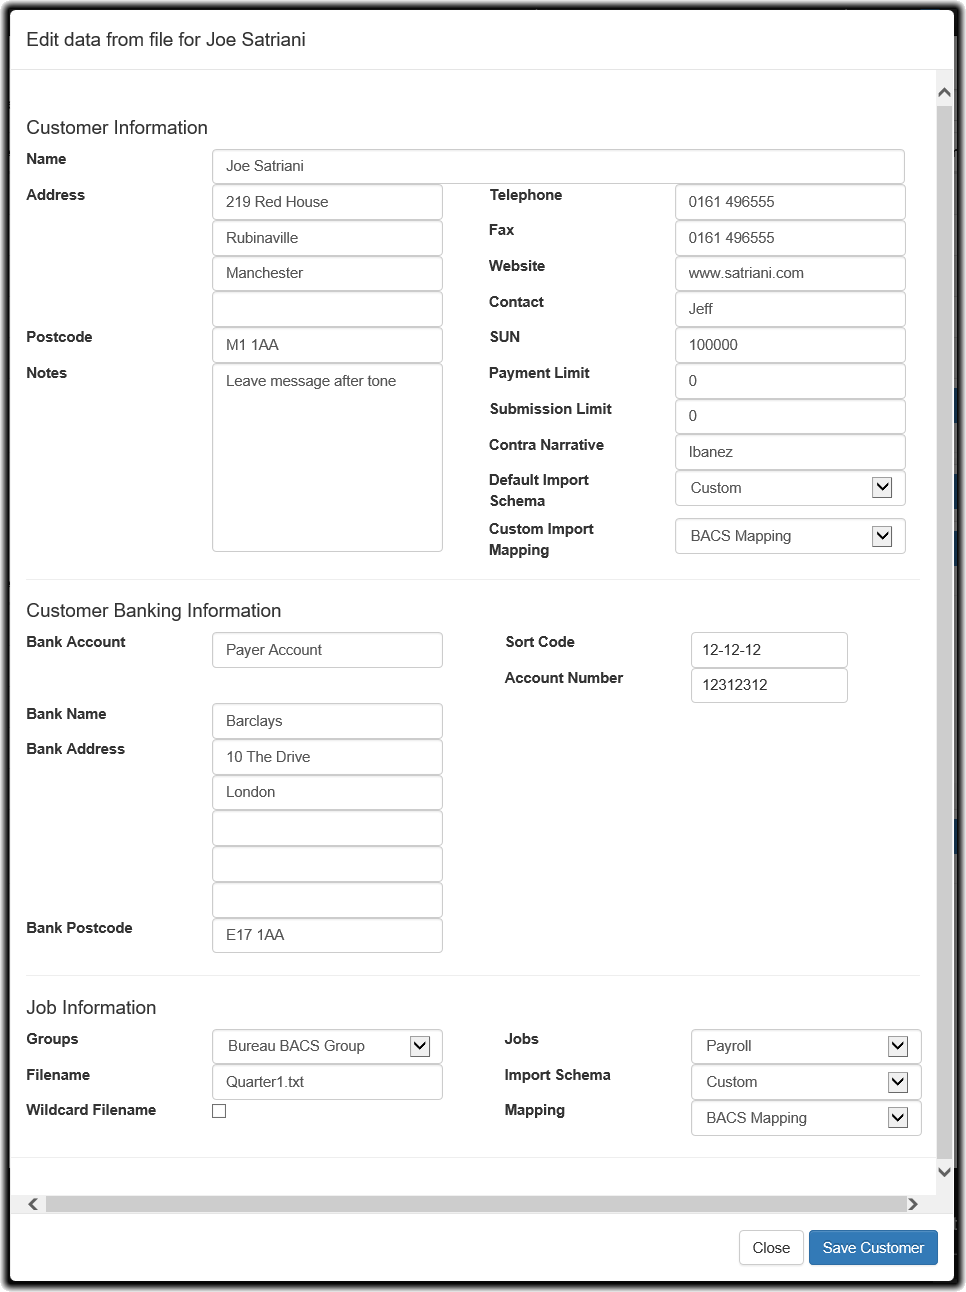Open the Import Schema dropdown in Job Information
This screenshot has height=1292, width=966.
[x=805, y=1082]
